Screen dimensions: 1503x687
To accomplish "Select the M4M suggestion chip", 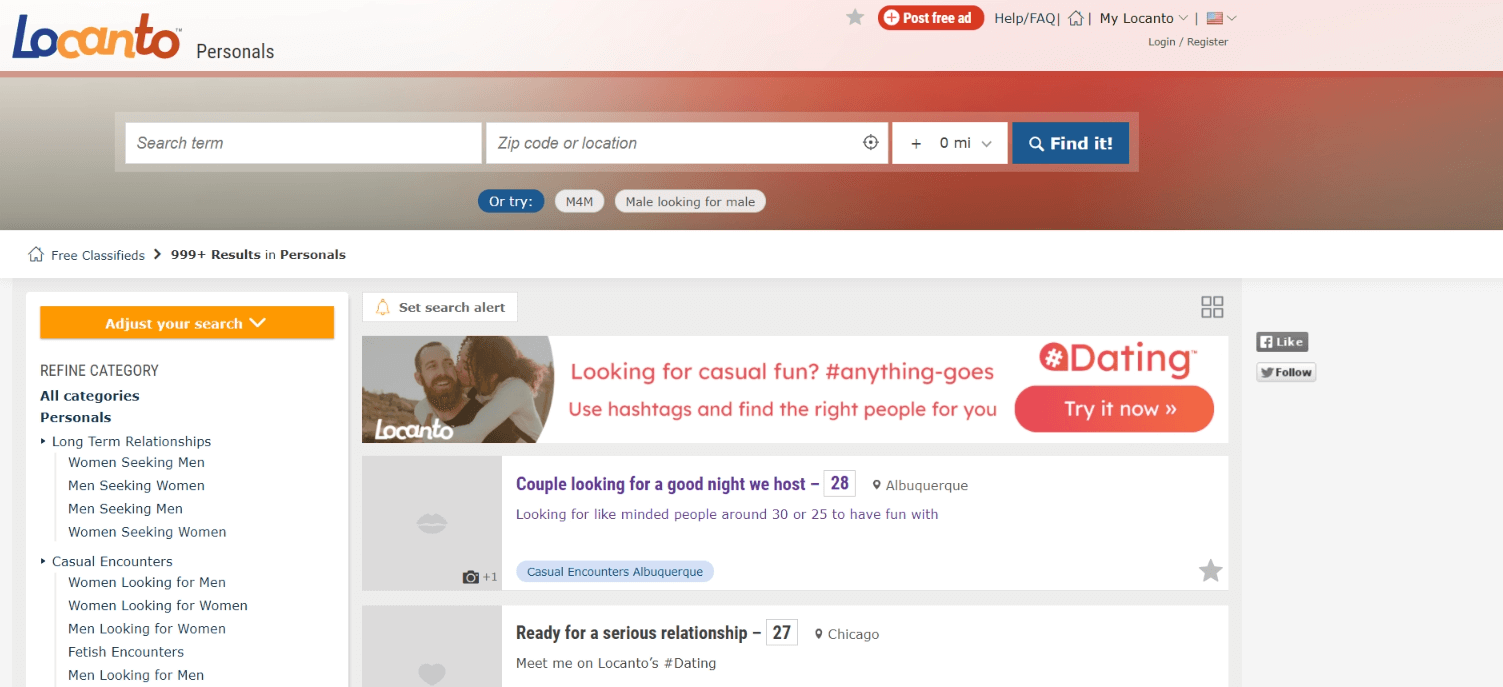I will (580, 201).
